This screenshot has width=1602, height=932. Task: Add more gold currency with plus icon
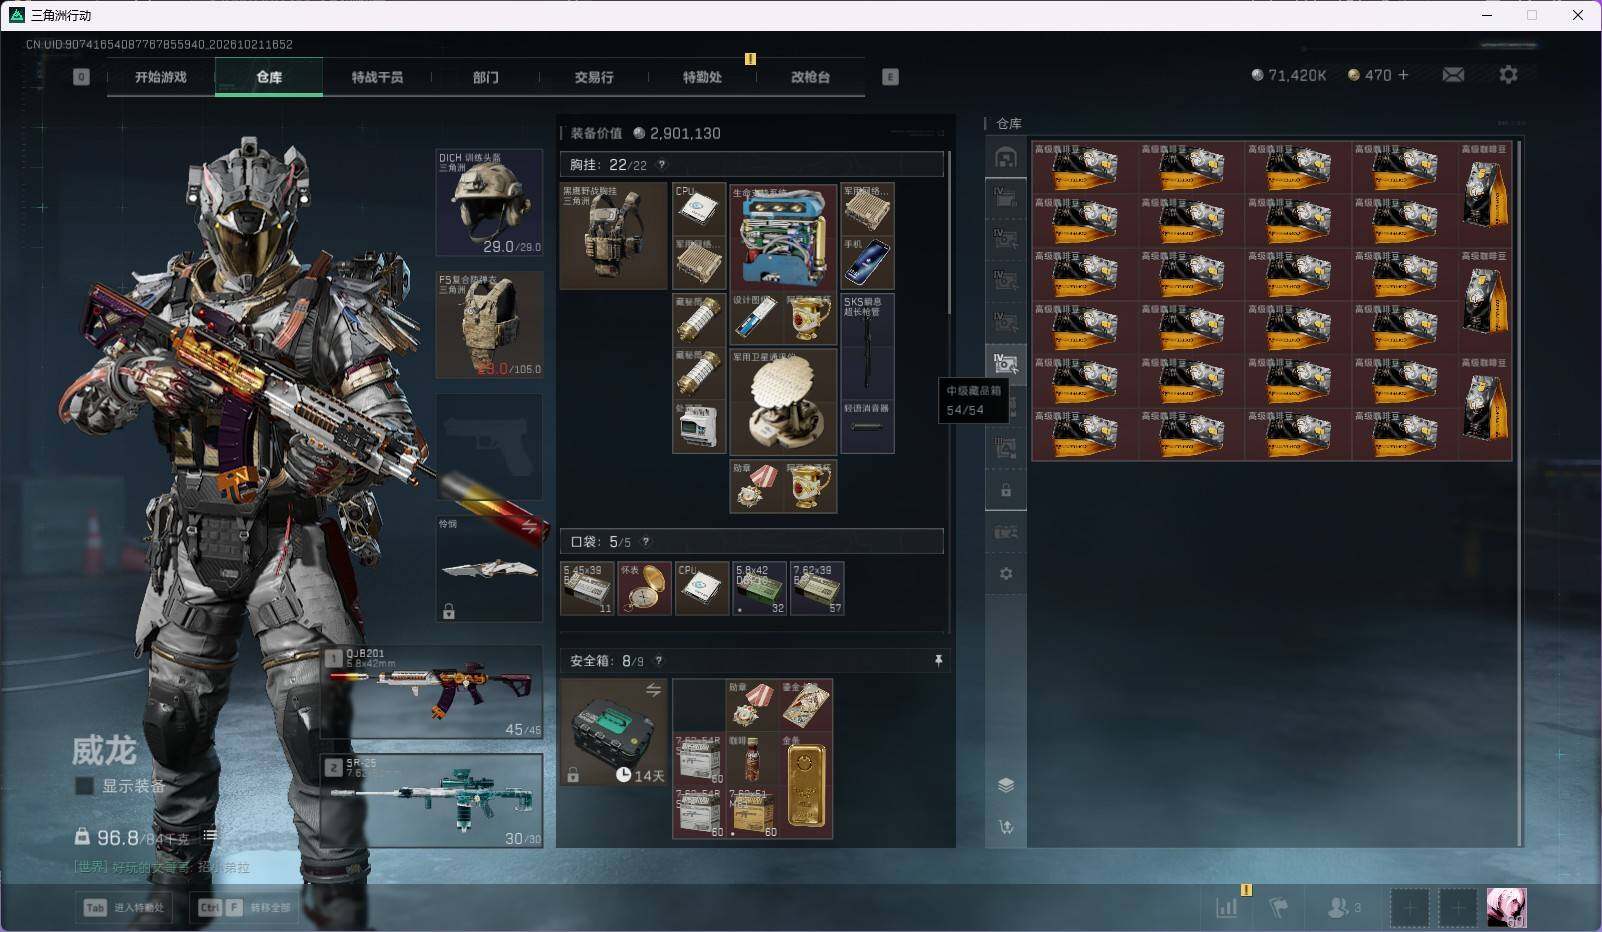click(x=1403, y=75)
